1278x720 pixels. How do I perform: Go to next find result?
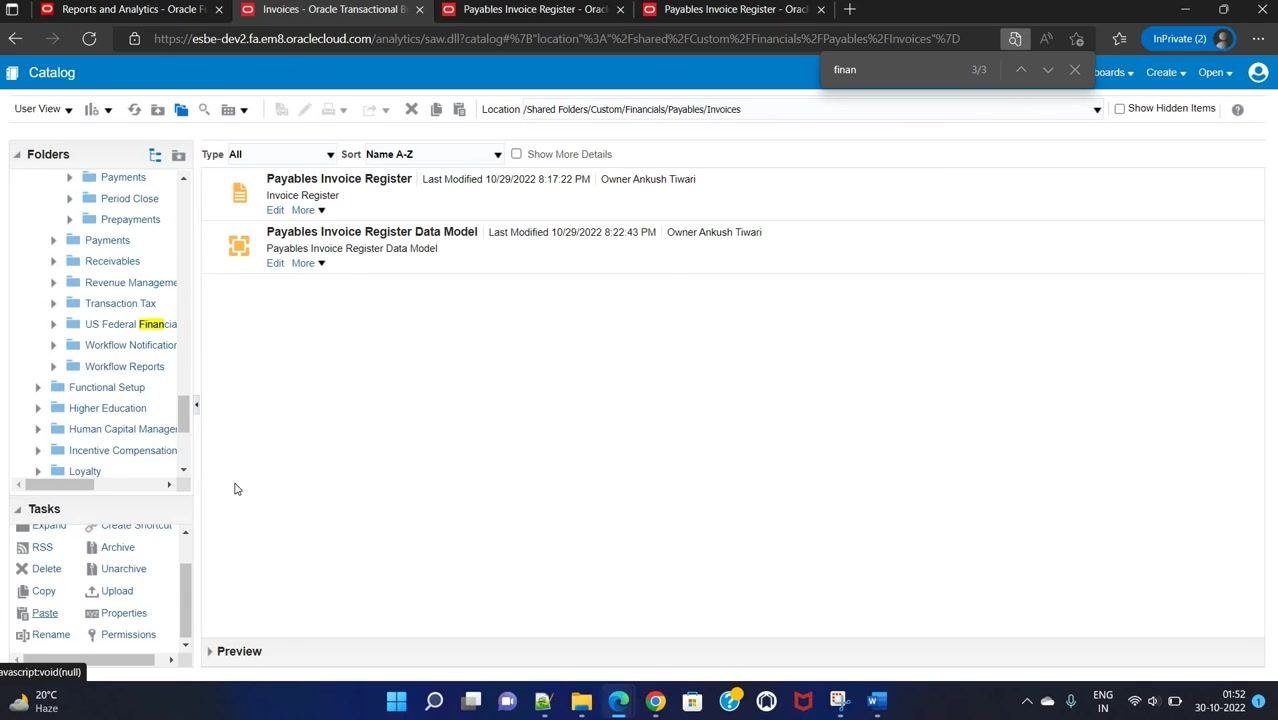(x=1048, y=70)
